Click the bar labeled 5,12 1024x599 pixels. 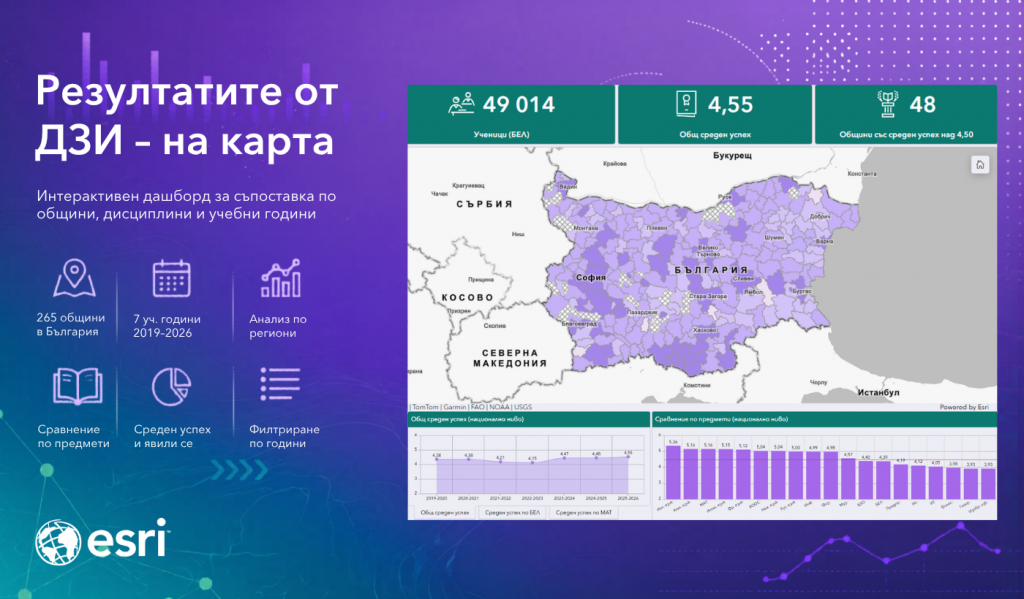tap(743, 474)
